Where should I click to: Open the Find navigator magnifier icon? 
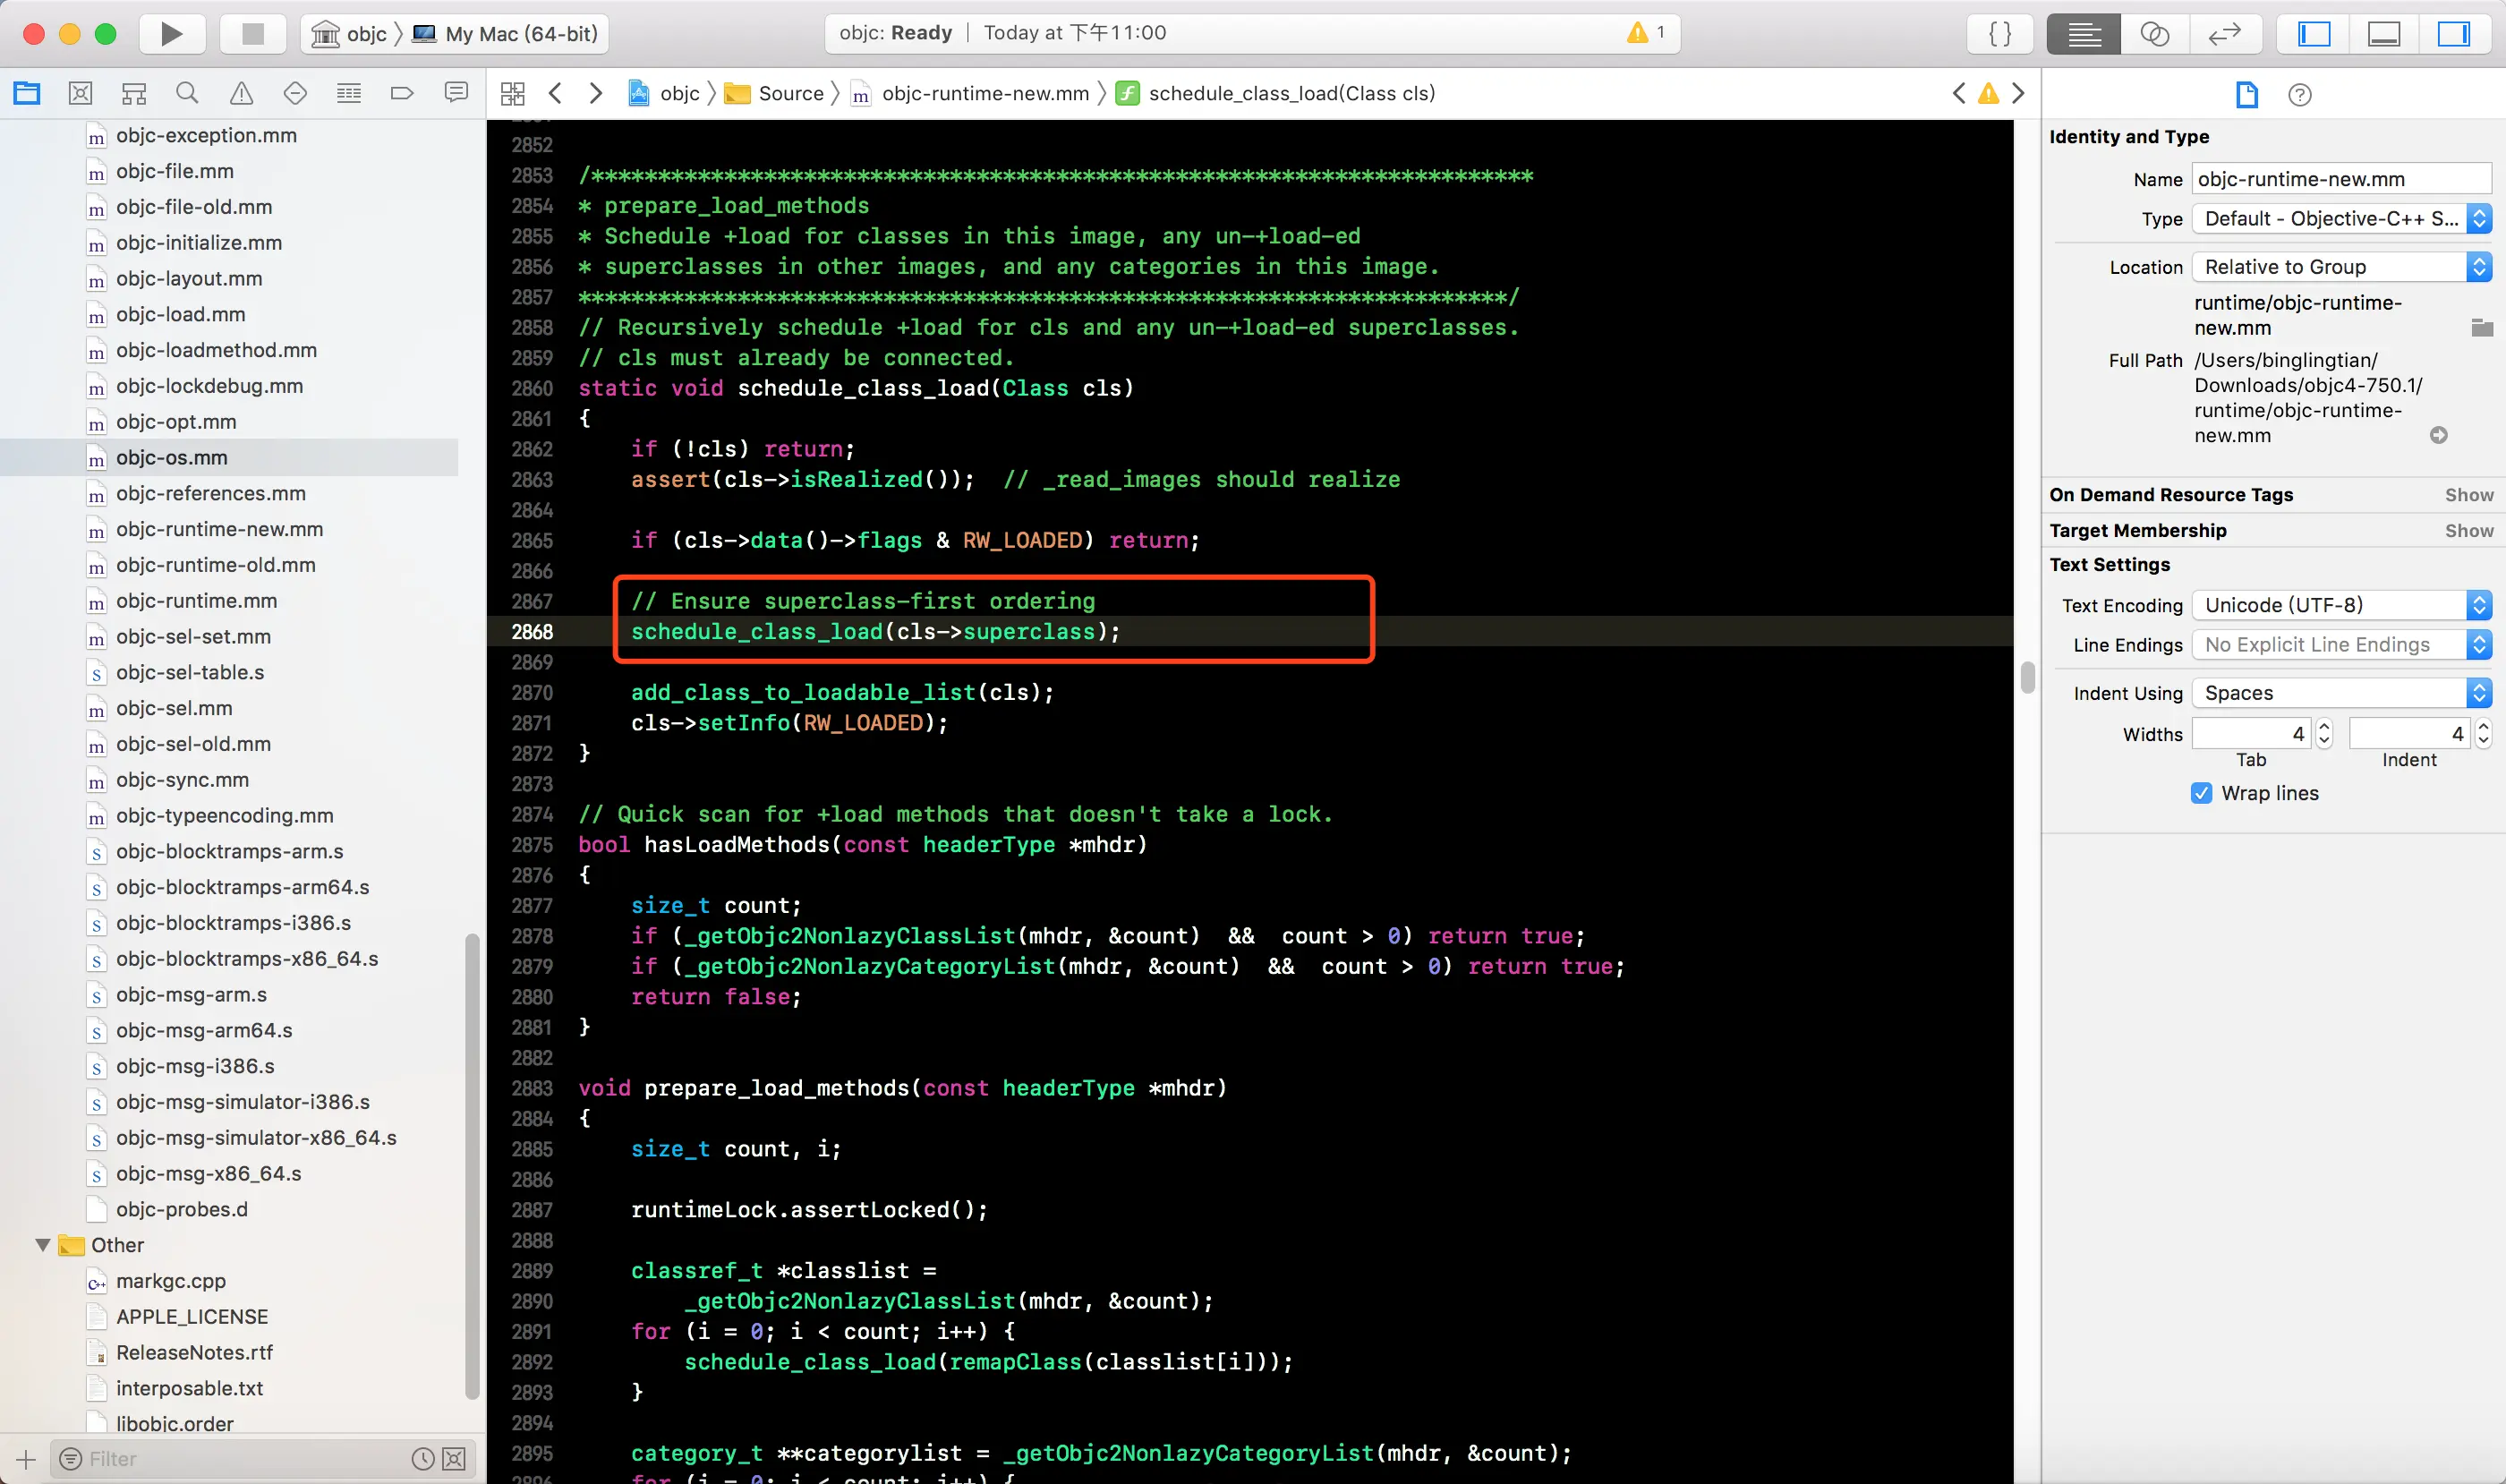point(187,93)
